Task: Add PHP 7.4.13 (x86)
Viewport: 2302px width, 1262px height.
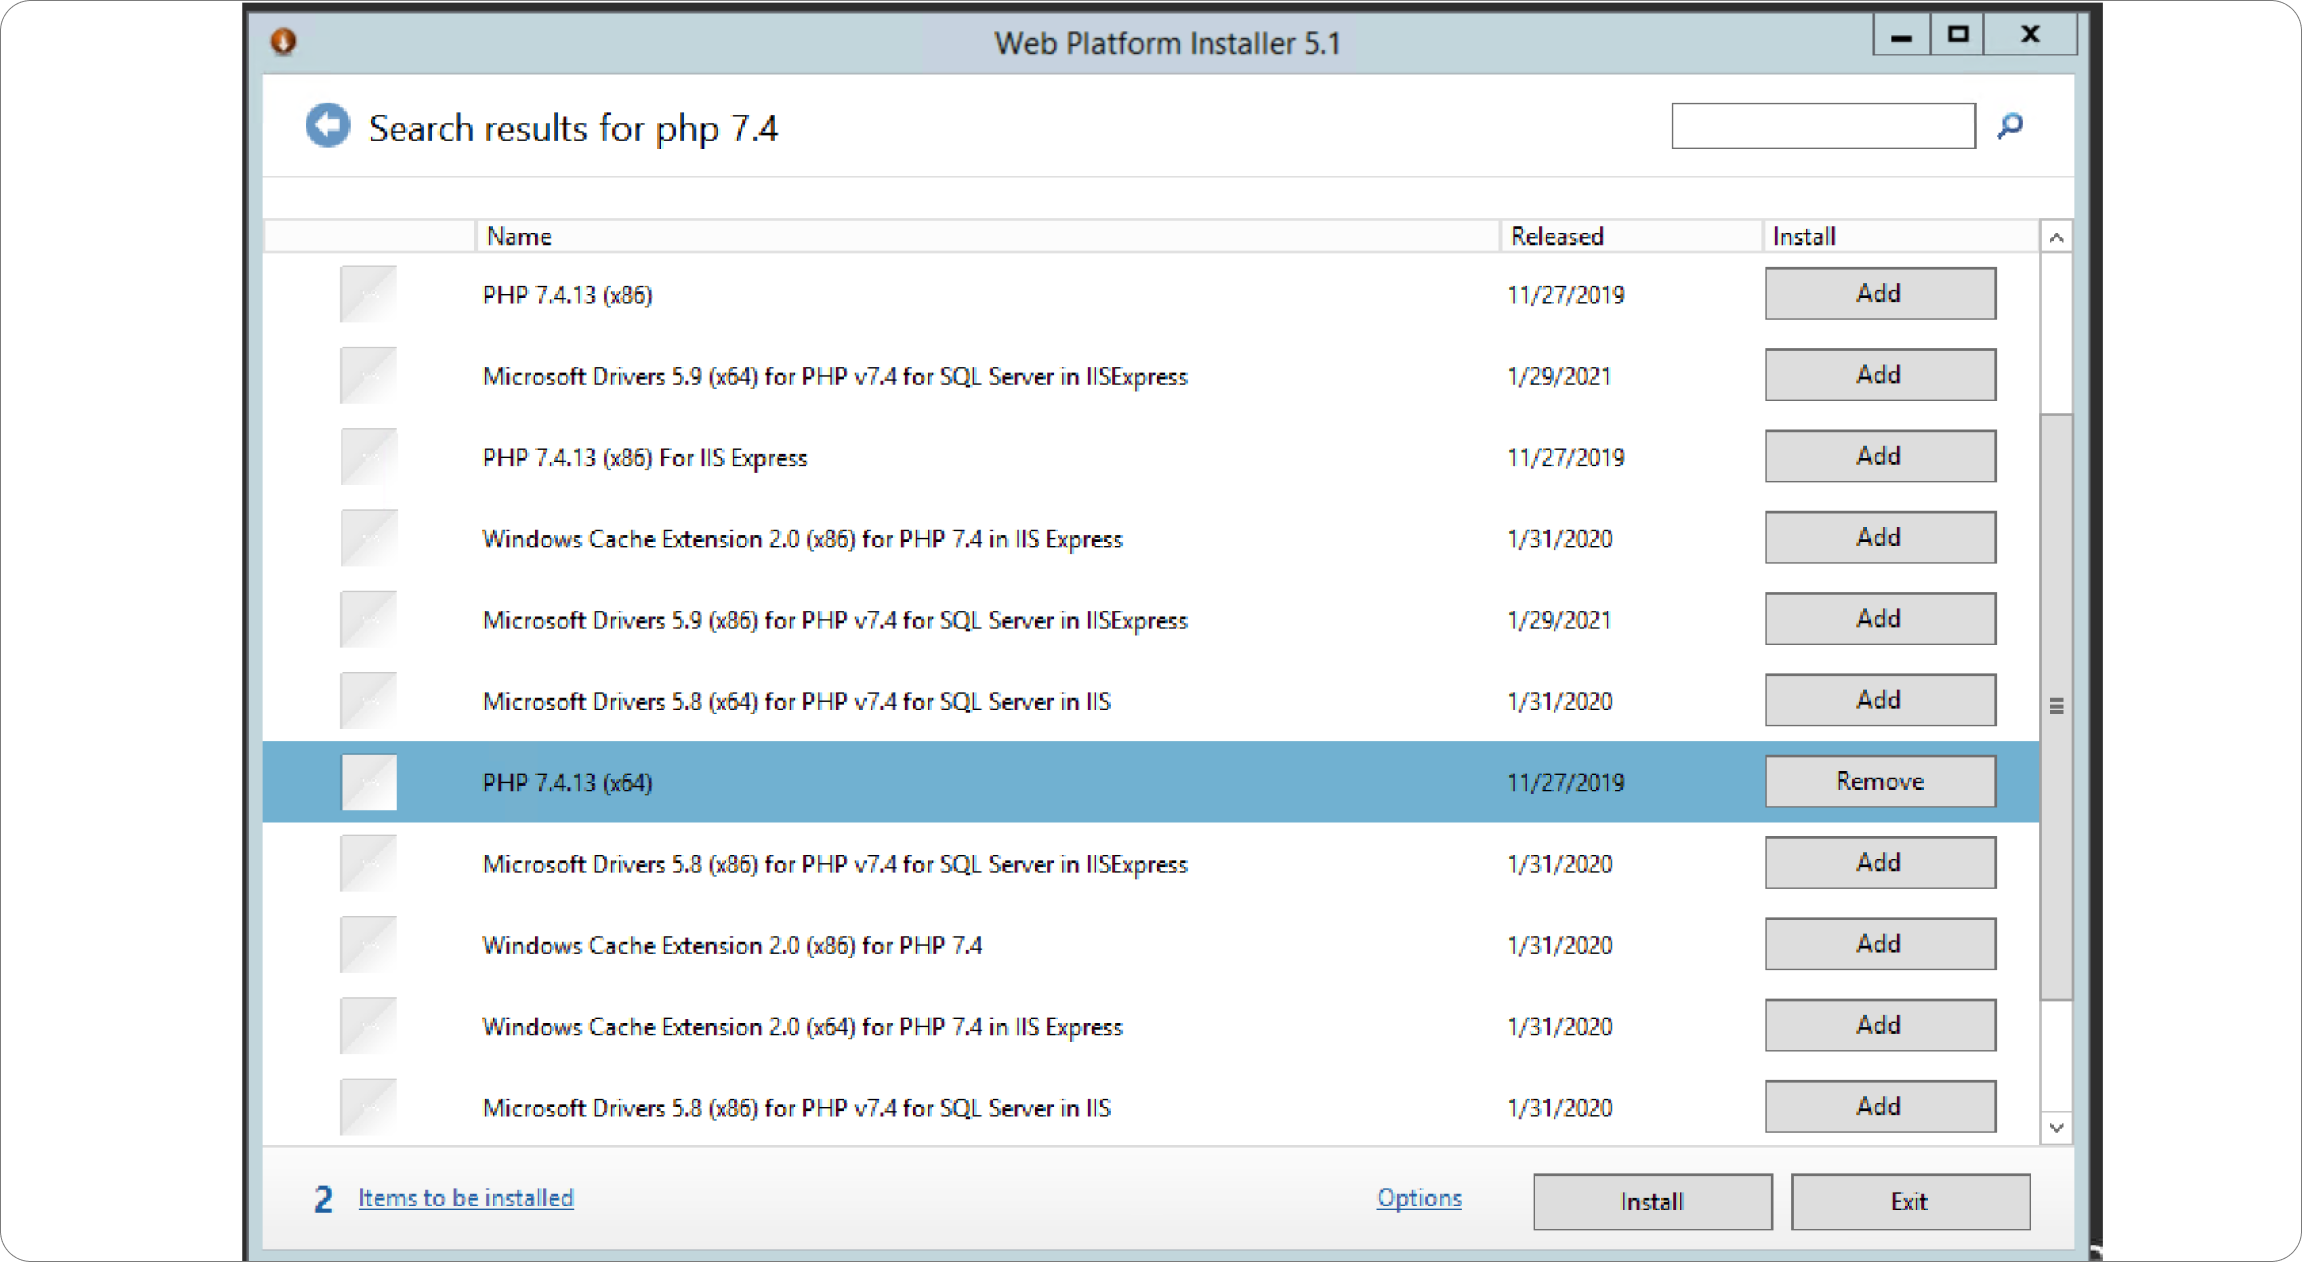Action: click(1880, 293)
